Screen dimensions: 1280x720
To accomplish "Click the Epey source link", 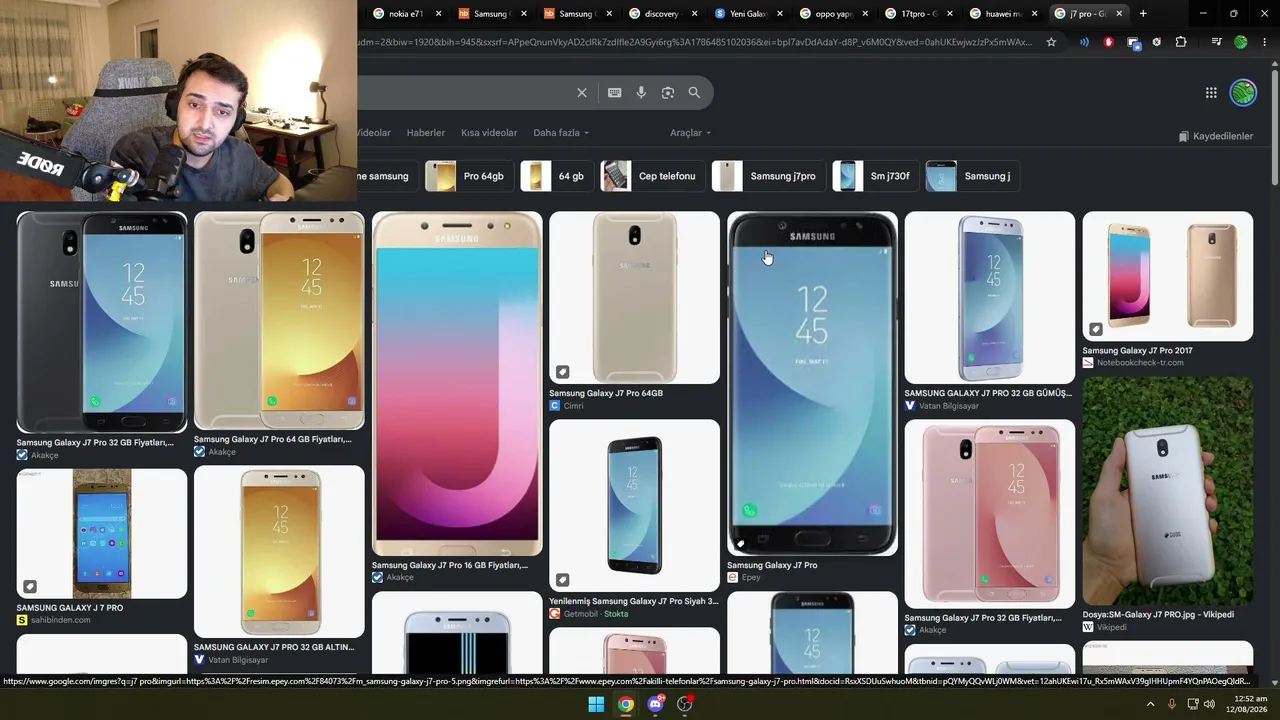I will coord(744,577).
